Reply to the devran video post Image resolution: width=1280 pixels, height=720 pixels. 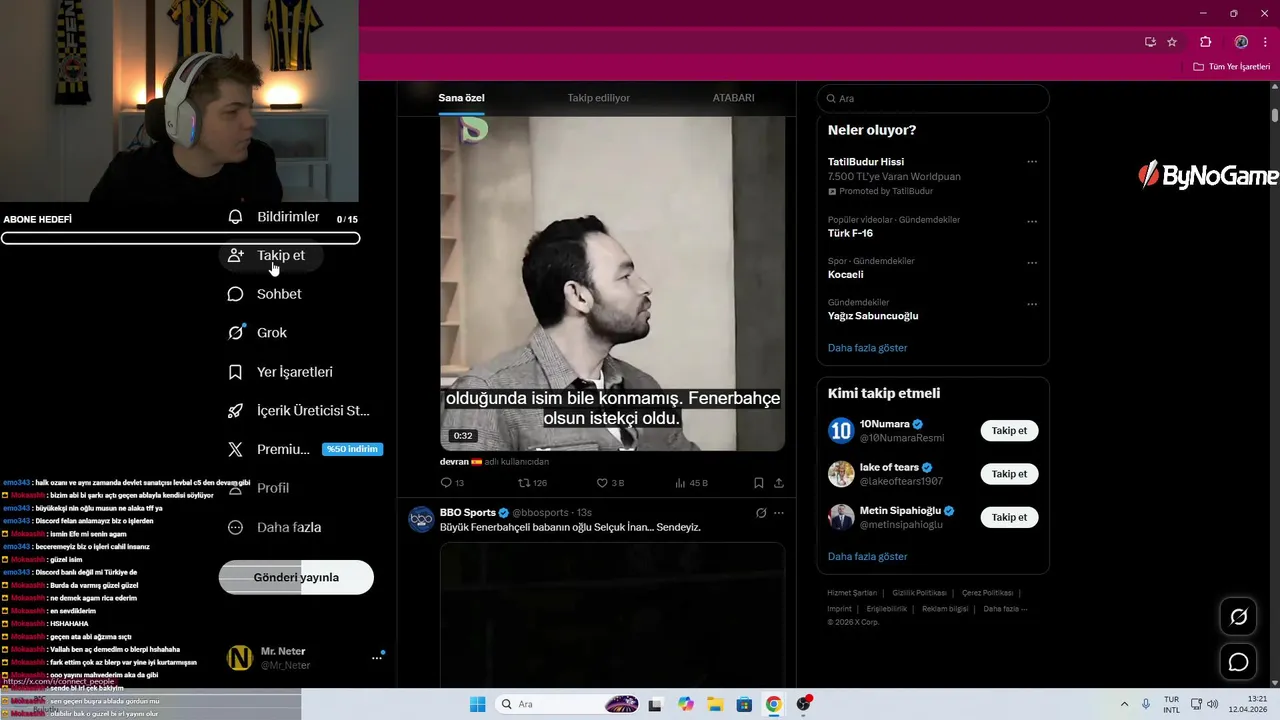point(452,483)
